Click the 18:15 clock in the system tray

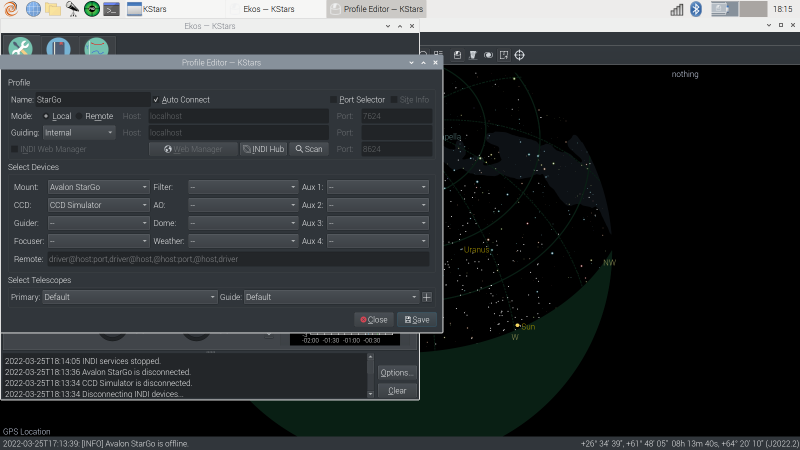(783, 9)
